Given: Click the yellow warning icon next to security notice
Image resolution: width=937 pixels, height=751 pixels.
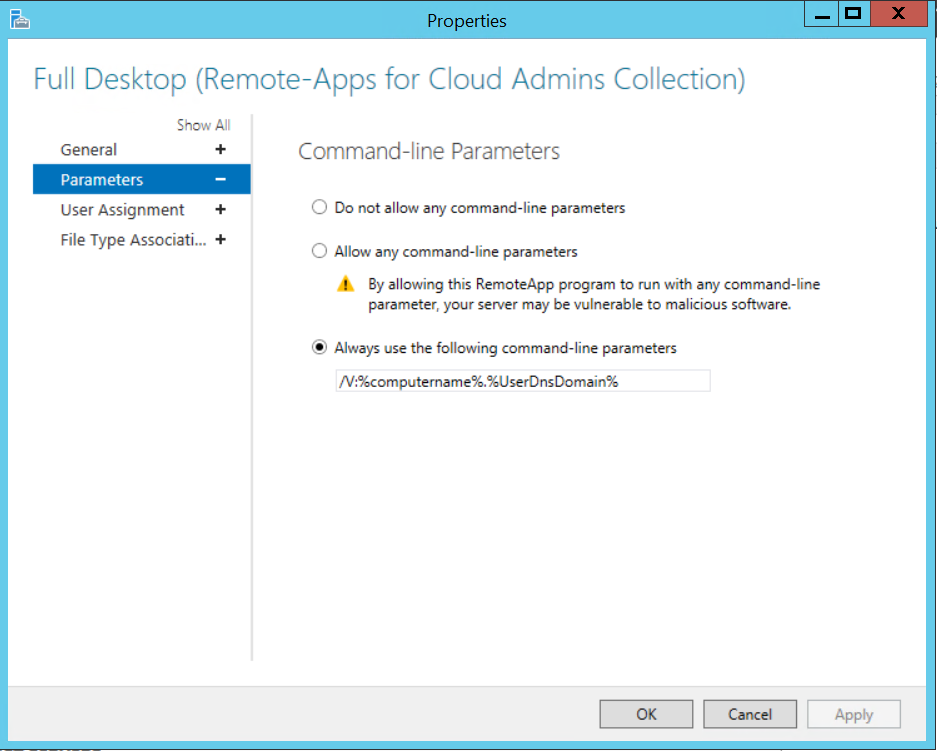Looking at the screenshot, I should tap(346, 283).
